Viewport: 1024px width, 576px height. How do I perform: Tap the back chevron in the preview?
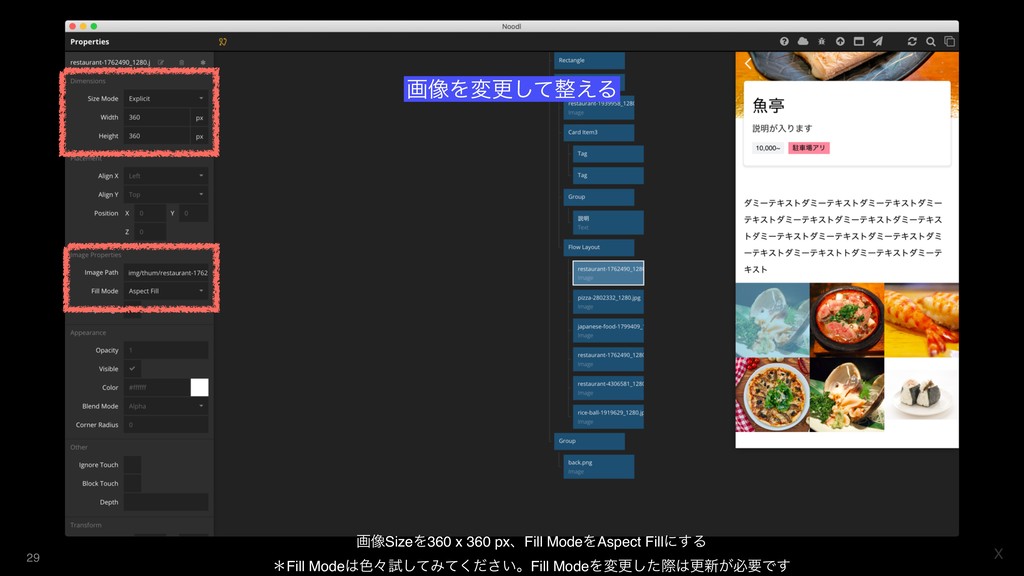(x=748, y=64)
